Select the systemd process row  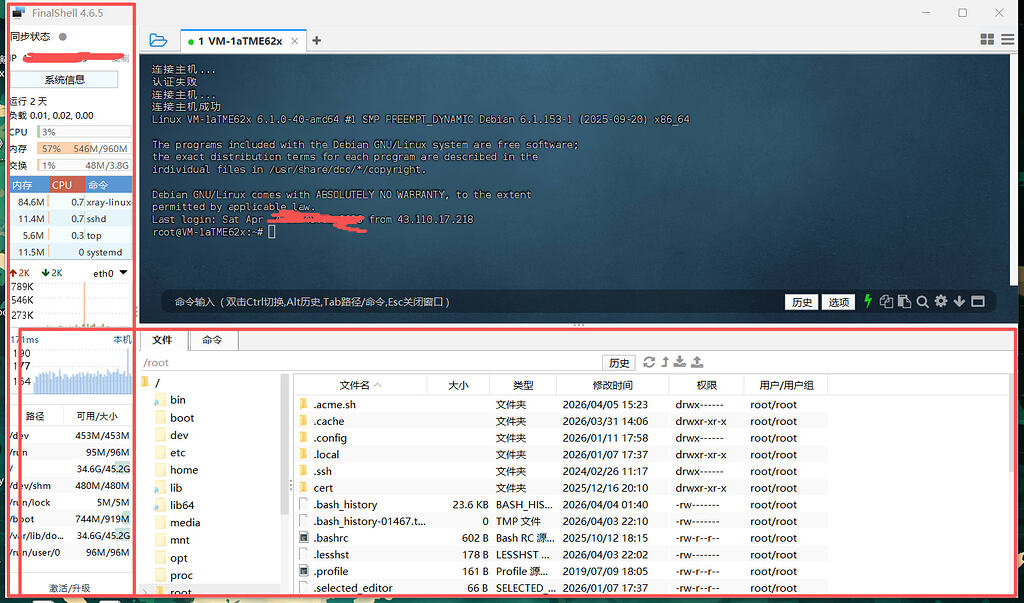click(71, 252)
